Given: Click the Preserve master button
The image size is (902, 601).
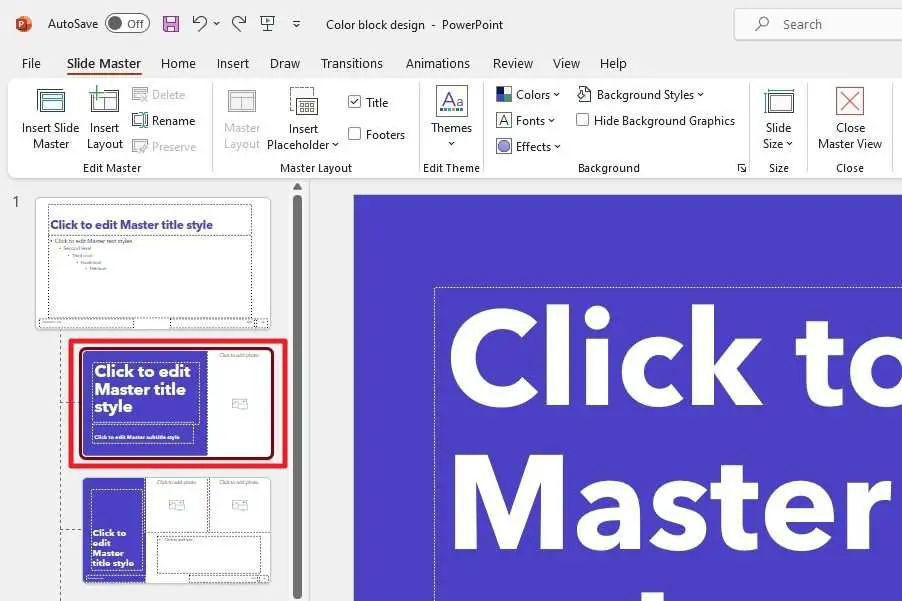Looking at the screenshot, I should (x=165, y=146).
